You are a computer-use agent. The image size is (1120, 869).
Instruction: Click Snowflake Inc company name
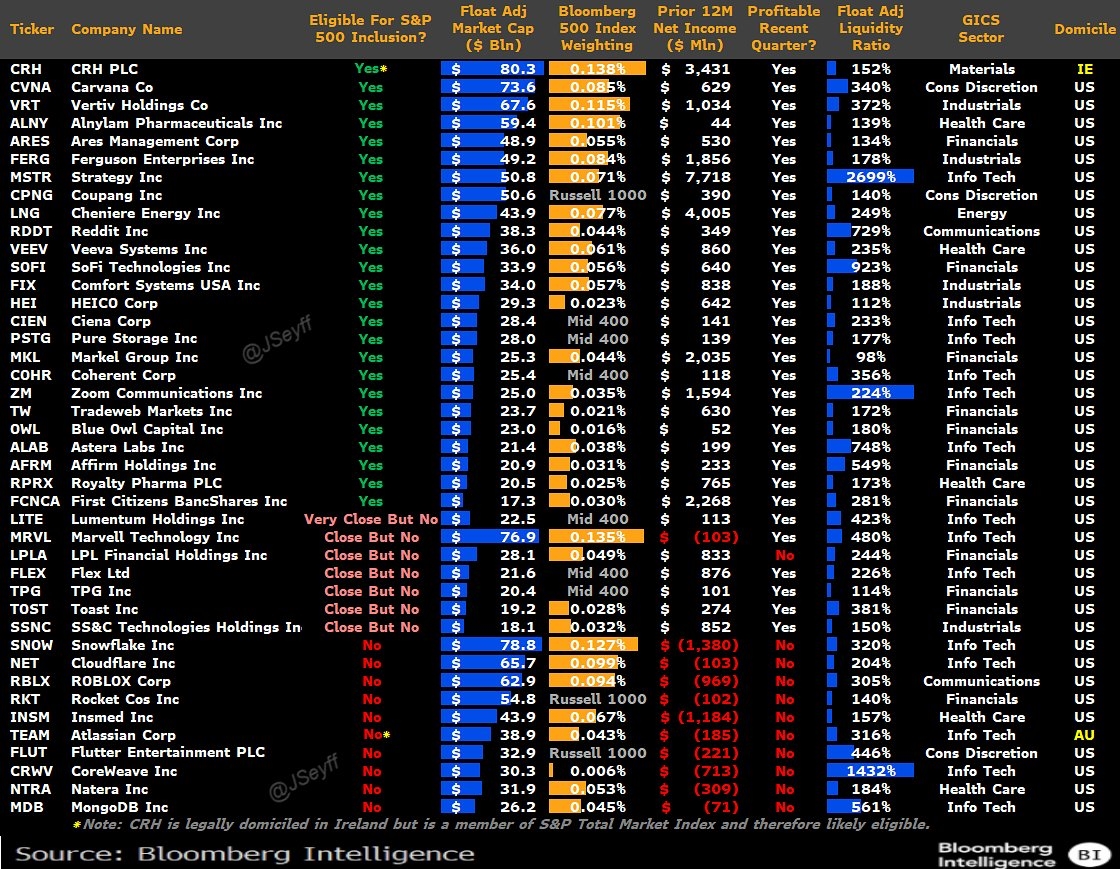[122, 645]
